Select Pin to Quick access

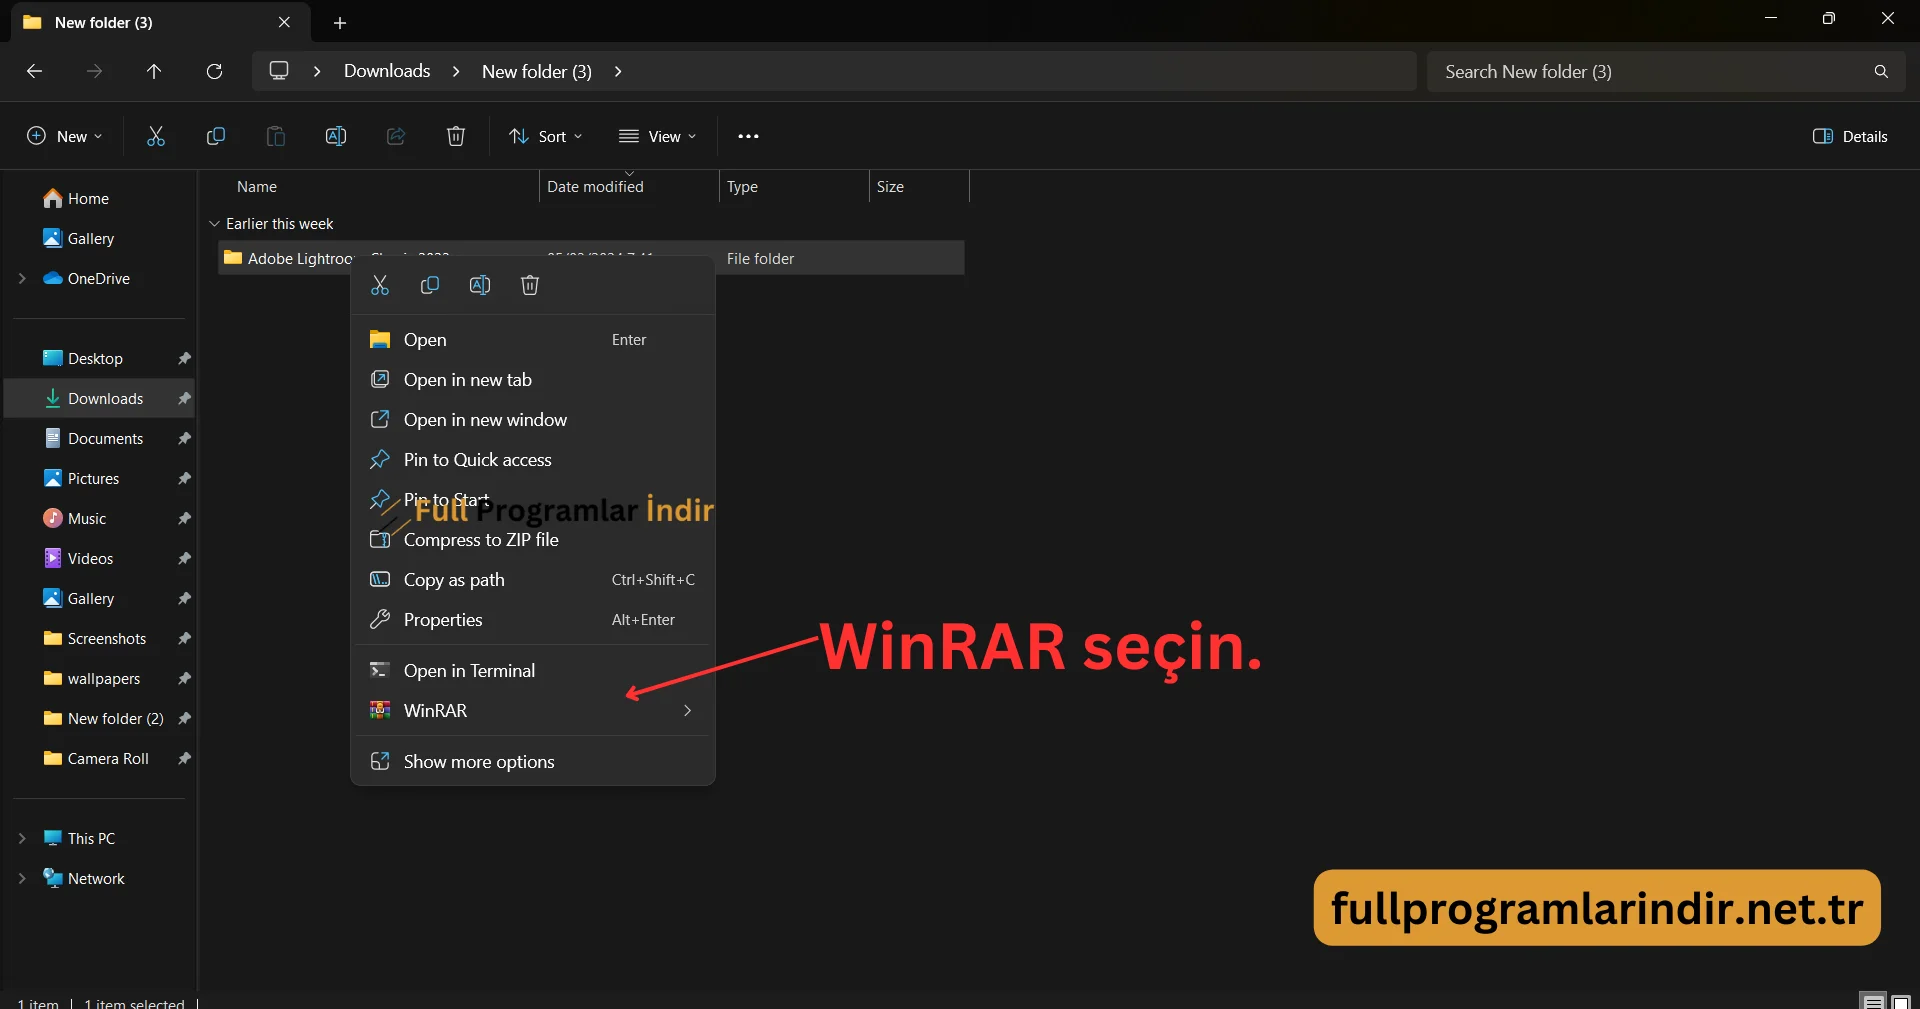pyautogui.click(x=533, y=460)
